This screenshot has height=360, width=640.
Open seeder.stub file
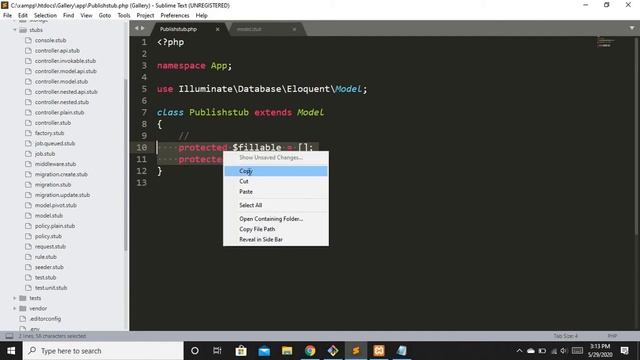[x=49, y=267]
